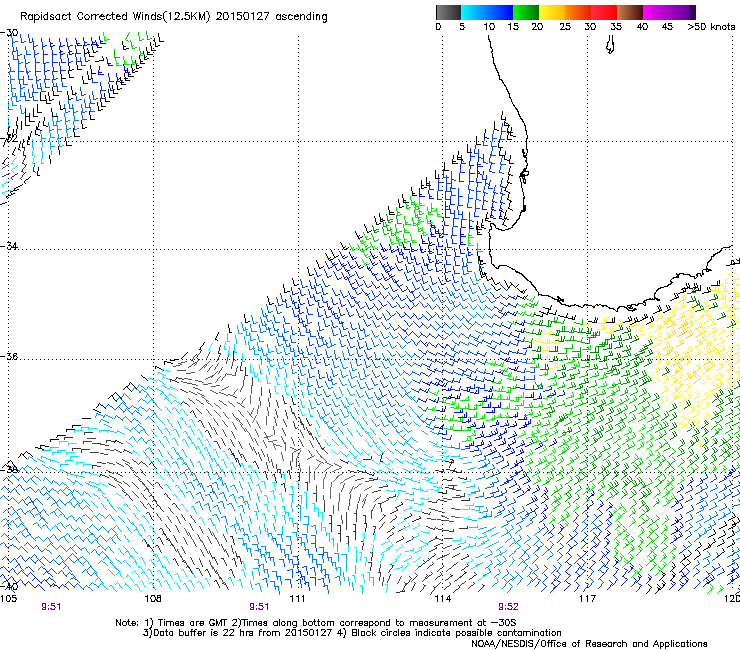Click the '45' legend scale label
The height and width of the screenshot is (650, 740).
667,27
